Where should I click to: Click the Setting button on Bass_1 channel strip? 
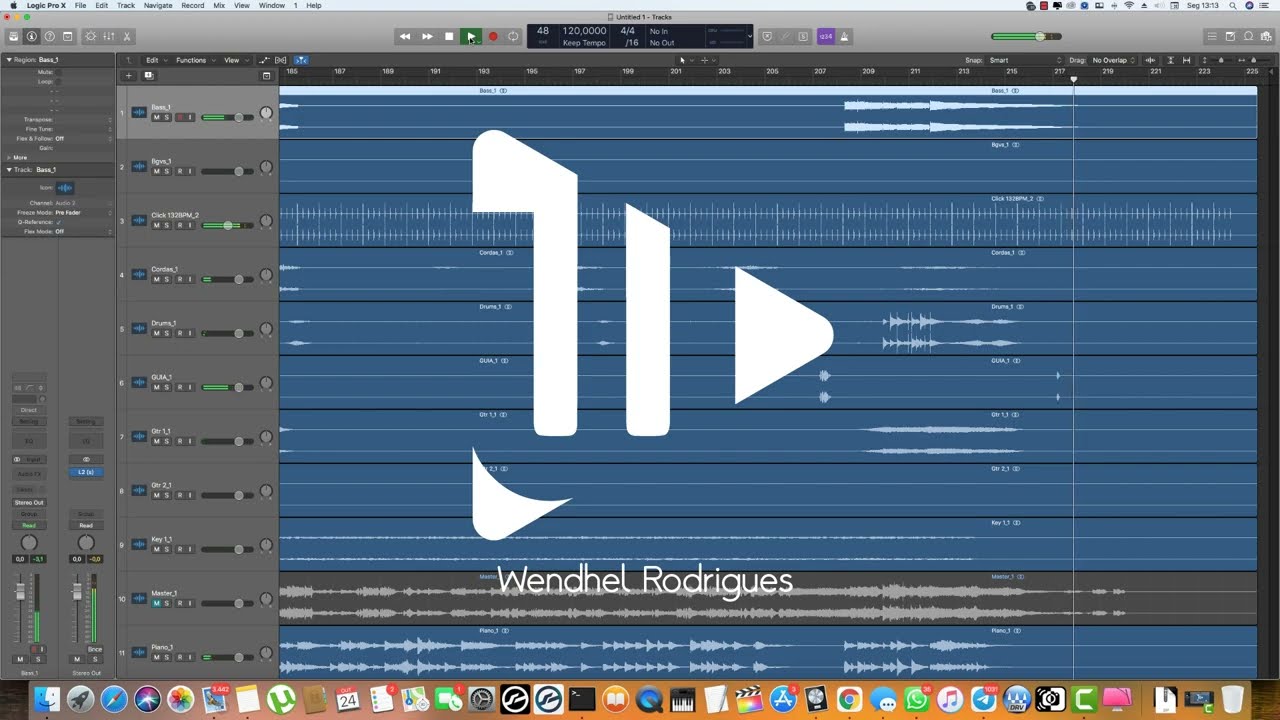point(29,422)
